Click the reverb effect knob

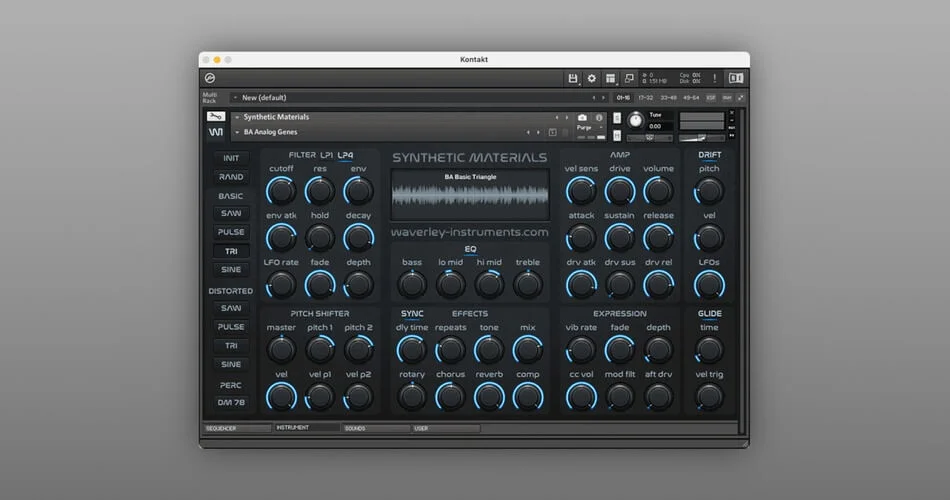(x=489, y=397)
